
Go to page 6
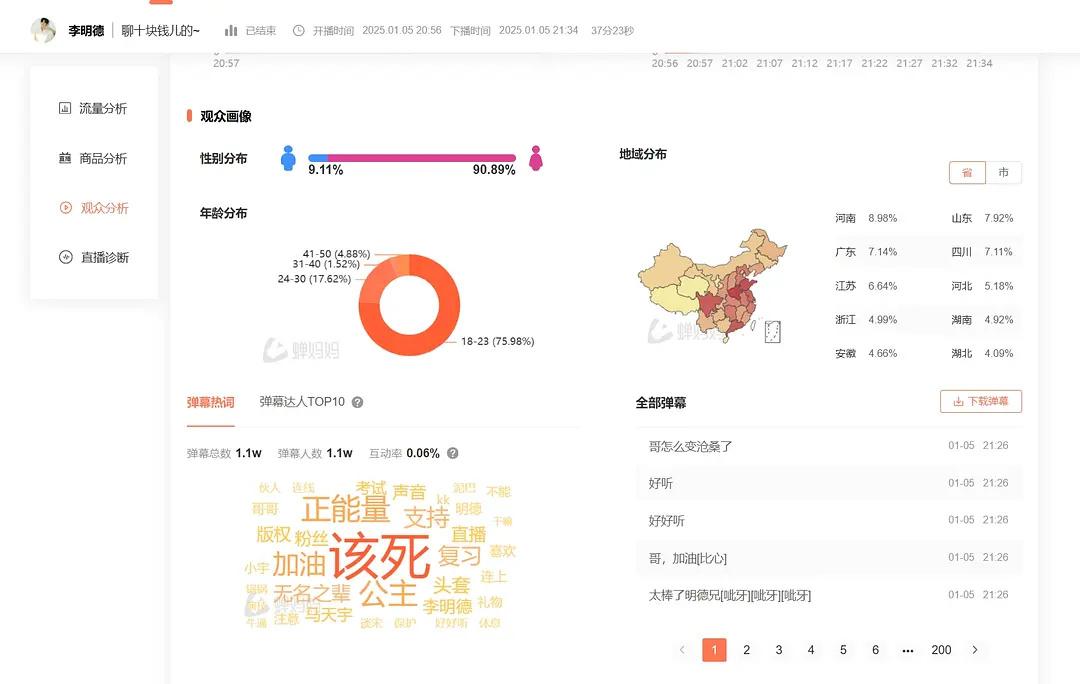click(x=875, y=650)
